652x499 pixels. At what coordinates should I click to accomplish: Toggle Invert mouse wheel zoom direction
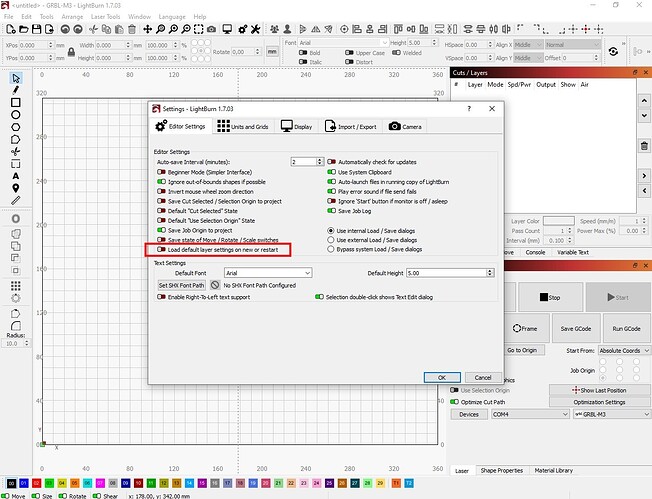coord(161,192)
